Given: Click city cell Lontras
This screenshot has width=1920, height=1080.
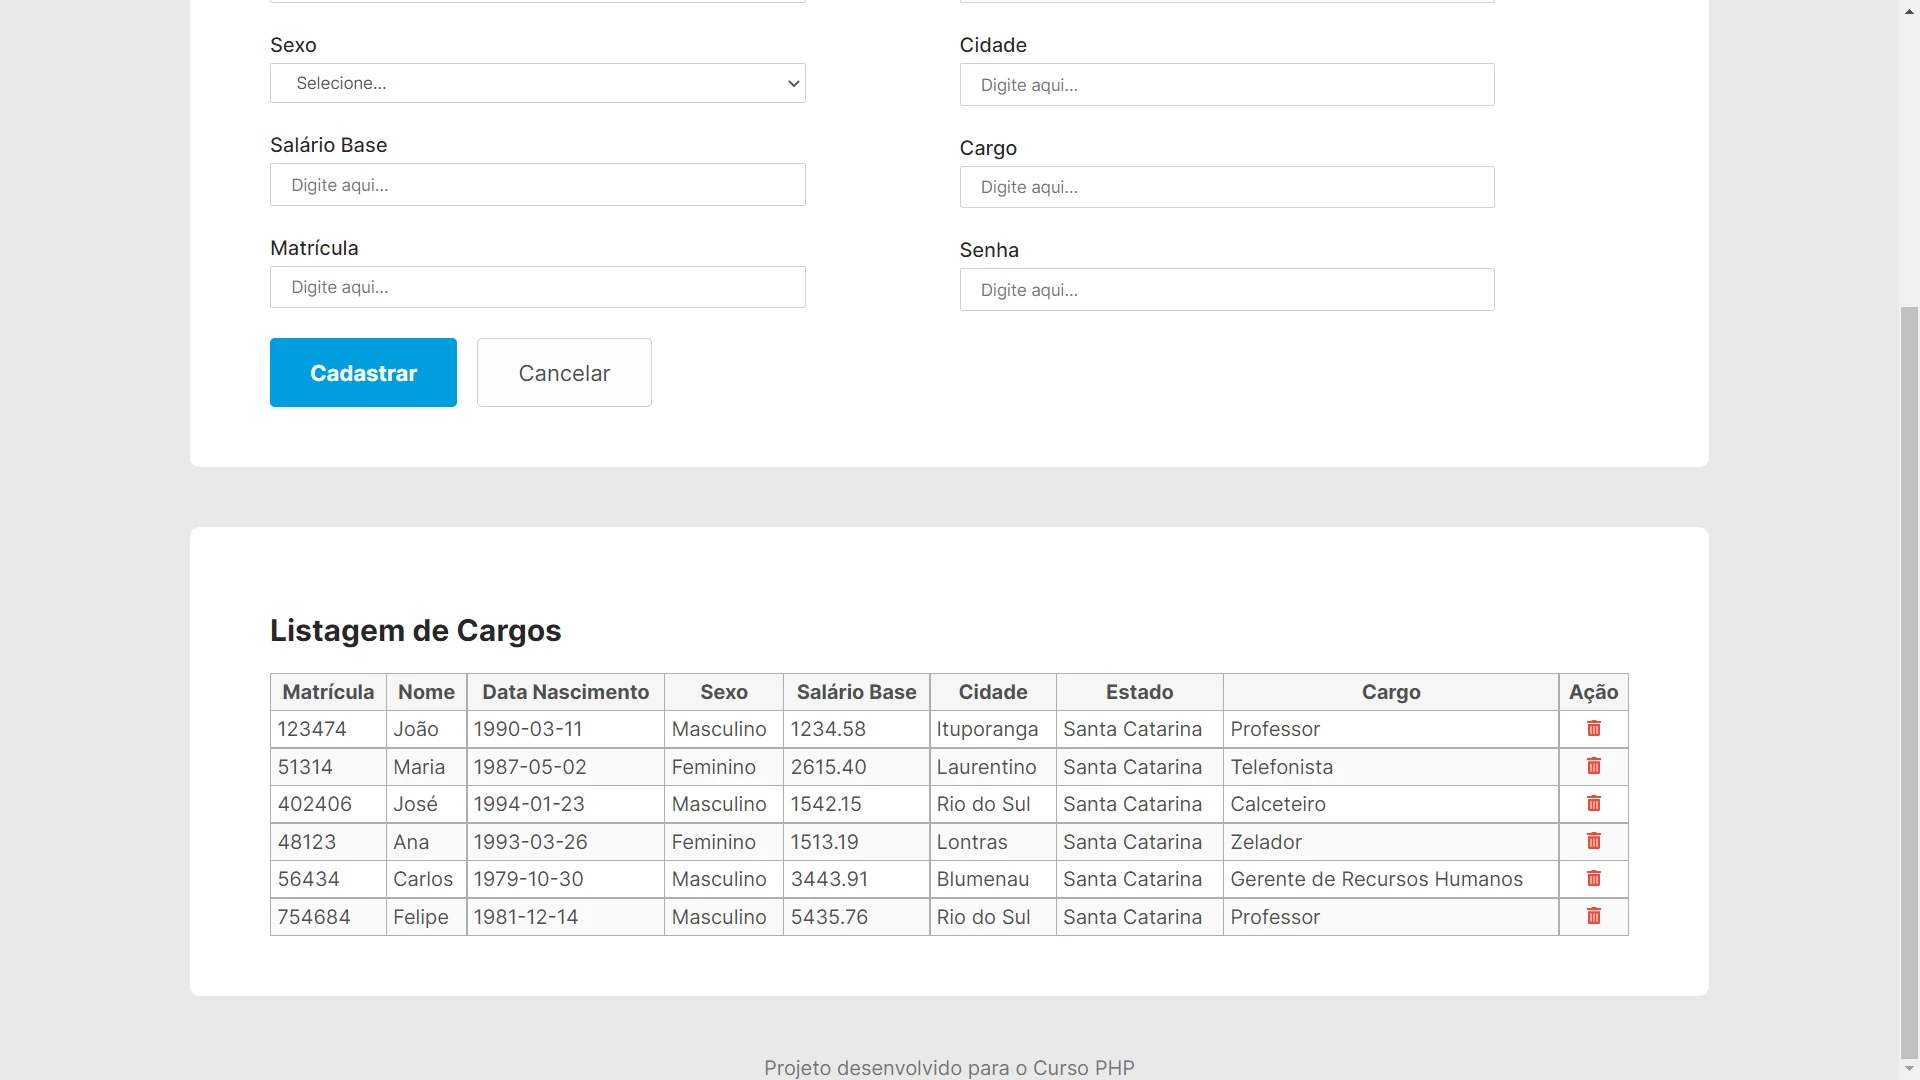Looking at the screenshot, I should coord(993,842).
